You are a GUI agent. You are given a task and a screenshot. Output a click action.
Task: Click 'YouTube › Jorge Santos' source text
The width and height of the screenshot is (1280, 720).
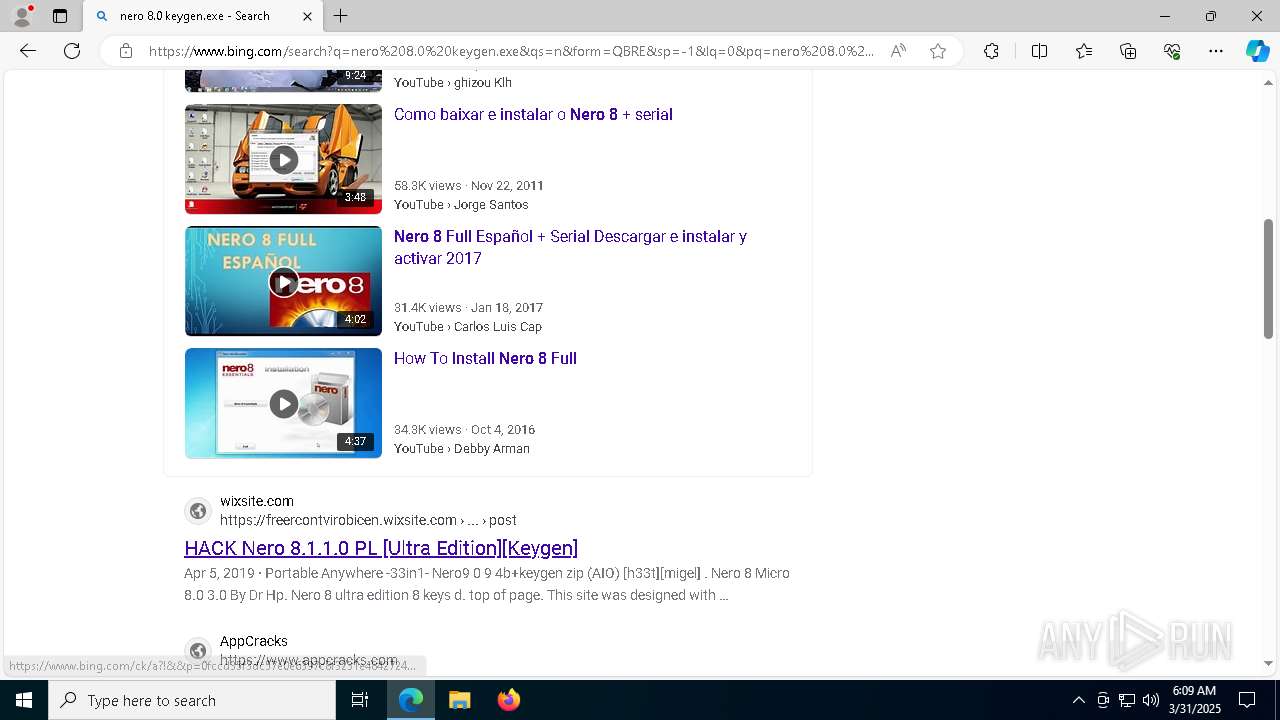coord(461,204)
